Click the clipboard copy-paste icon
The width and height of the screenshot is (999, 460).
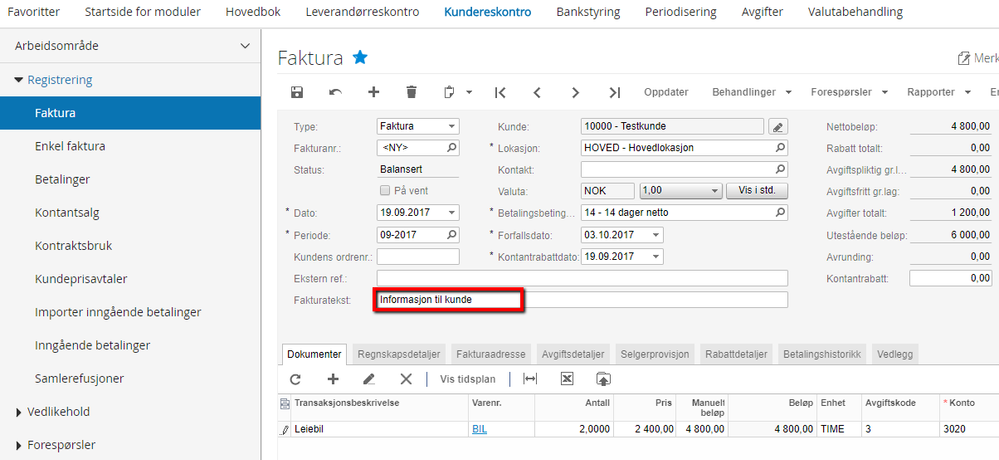[449, 92]
